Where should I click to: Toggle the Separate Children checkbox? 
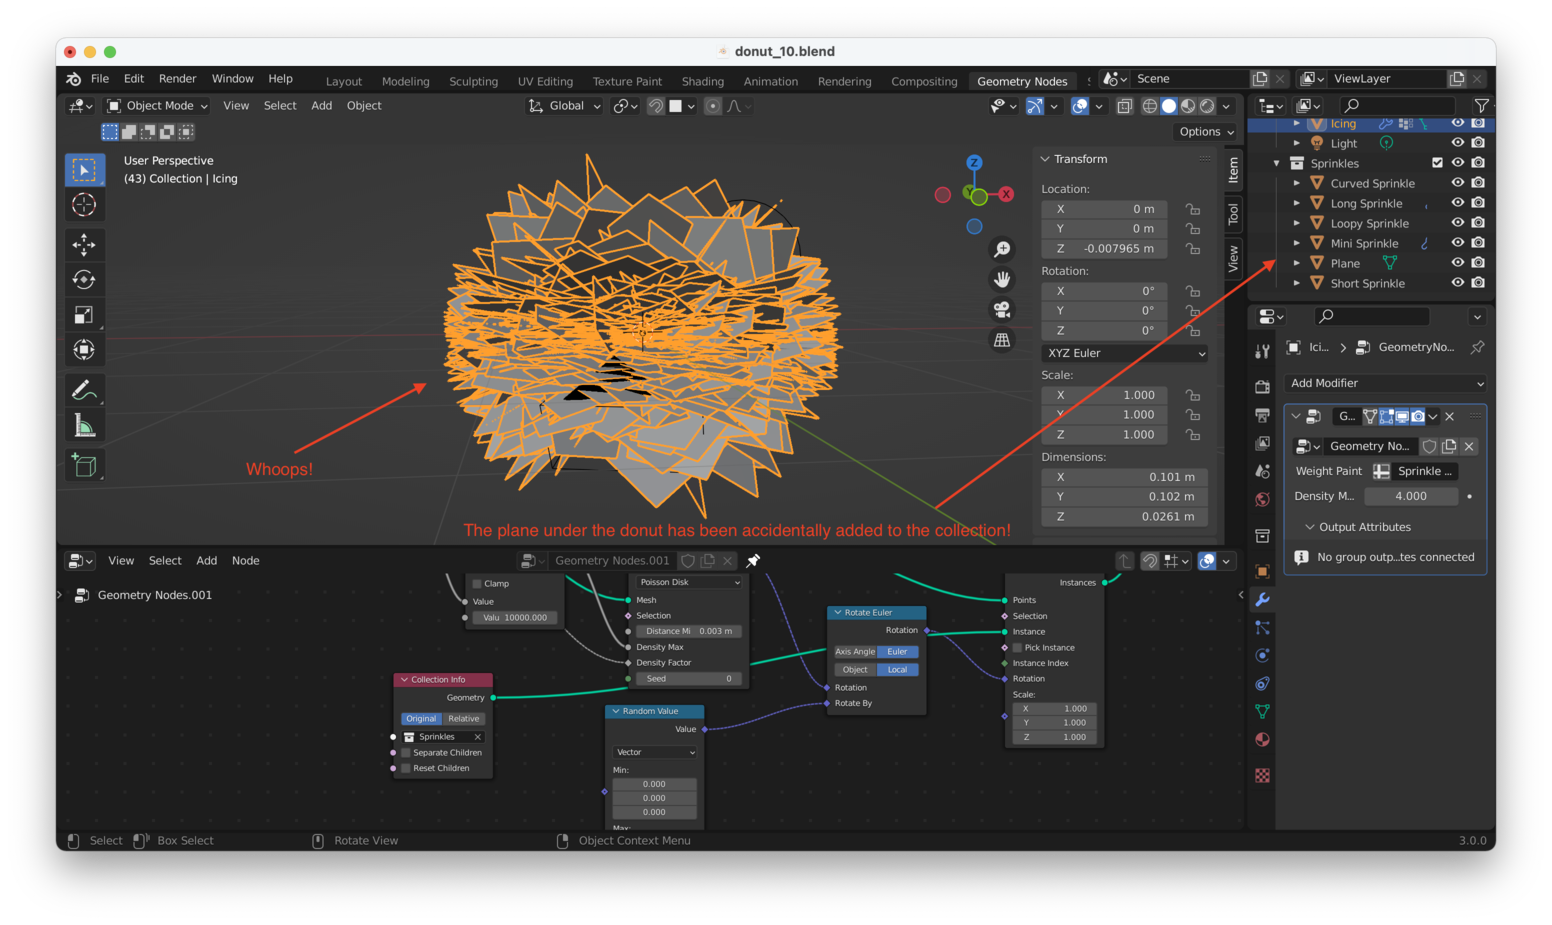point(406,753)
